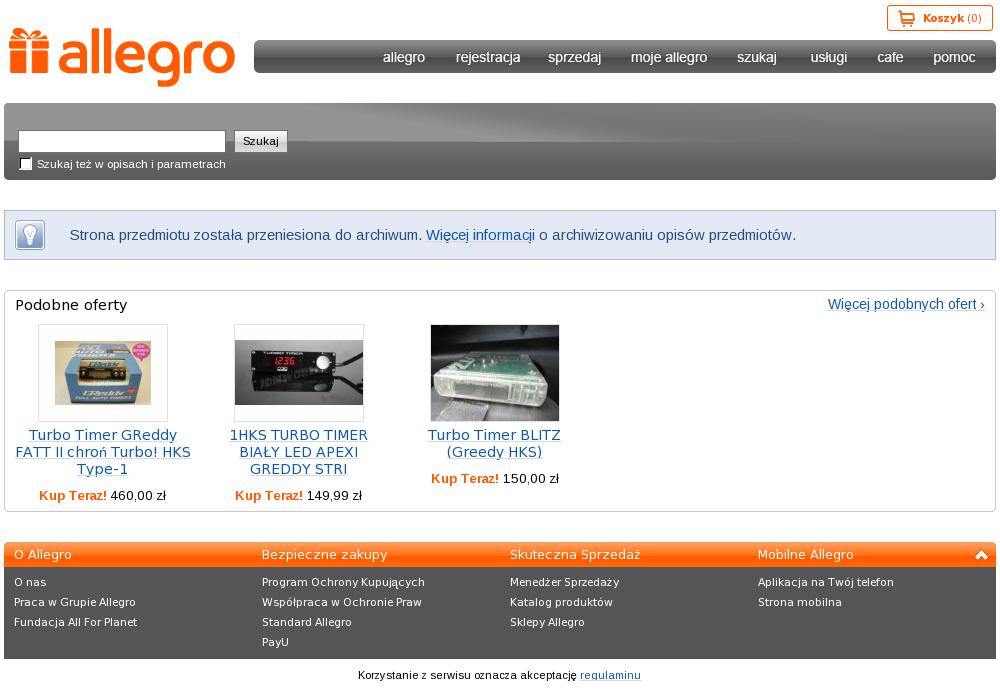
Task: Open moje allegro from the menu
Action: [x=669, y=57]
